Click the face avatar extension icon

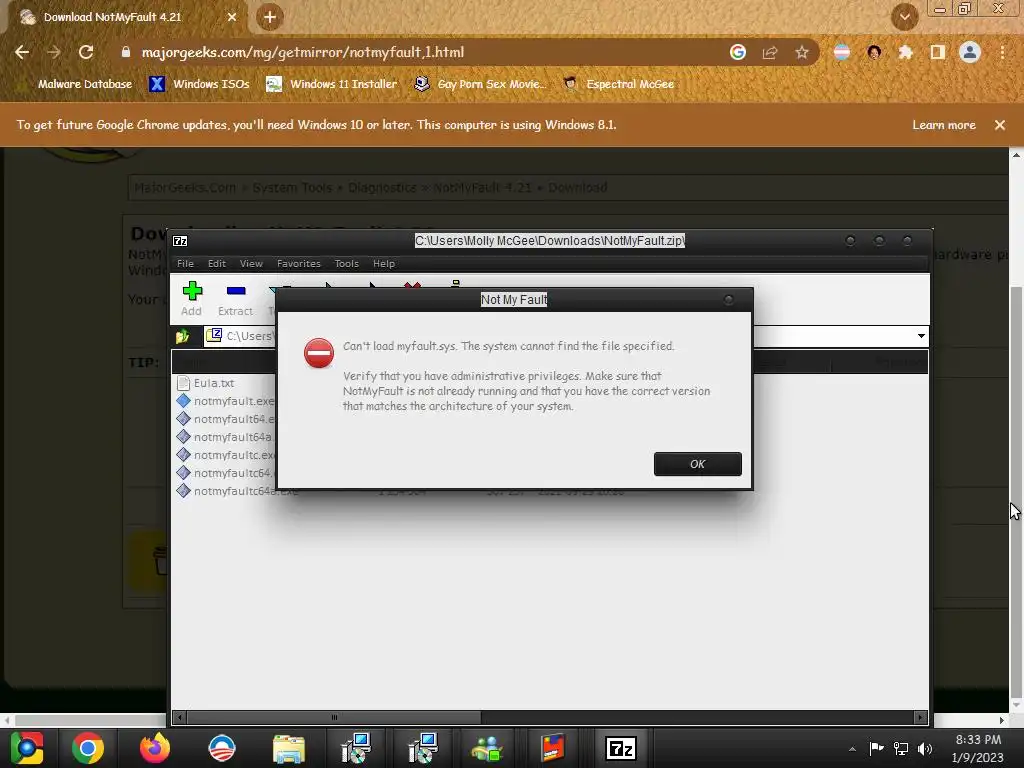click(874, 52)
